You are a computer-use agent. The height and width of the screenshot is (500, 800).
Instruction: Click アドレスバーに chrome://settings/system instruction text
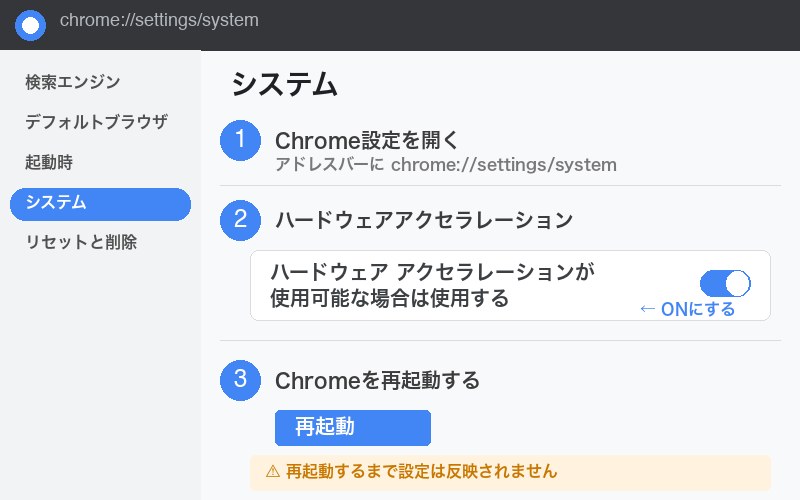coord(445,165)
